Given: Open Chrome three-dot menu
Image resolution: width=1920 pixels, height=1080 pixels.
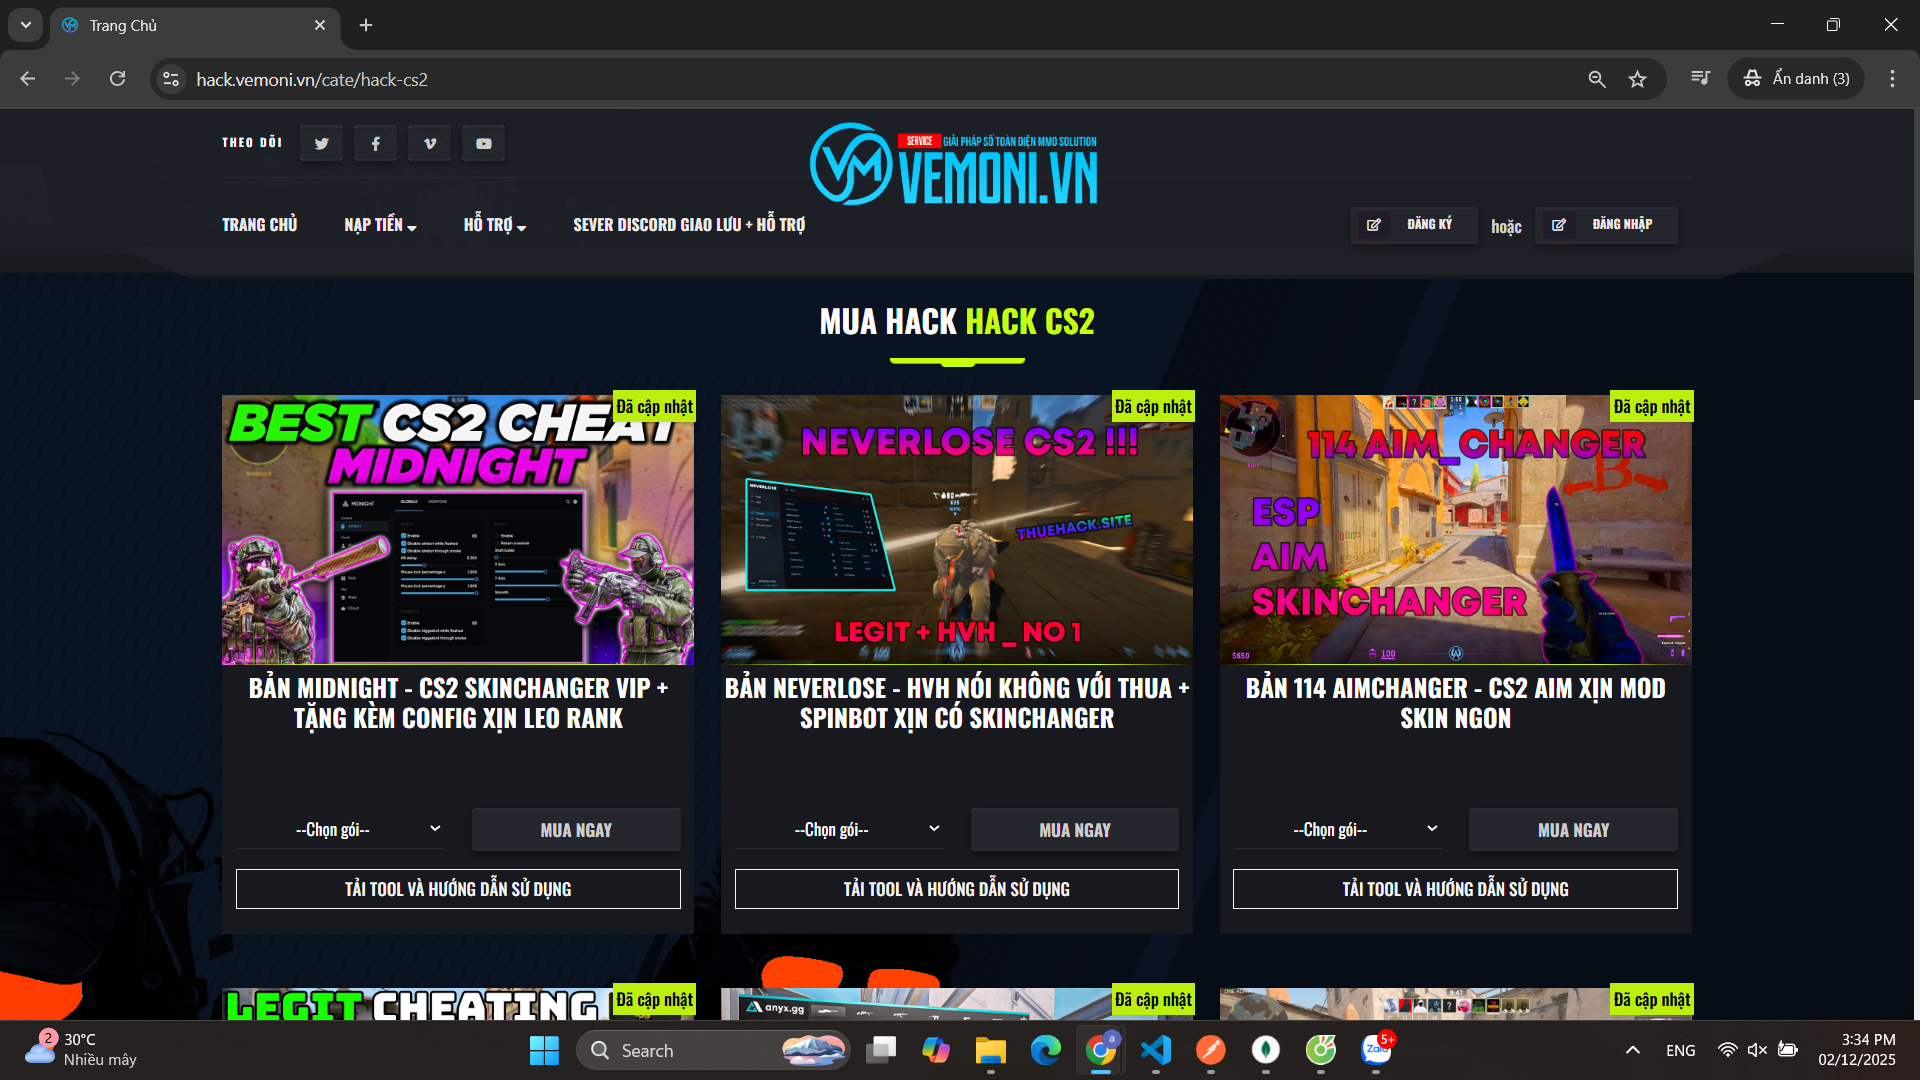Looking at the screenshot, I should click(1892, 79).
